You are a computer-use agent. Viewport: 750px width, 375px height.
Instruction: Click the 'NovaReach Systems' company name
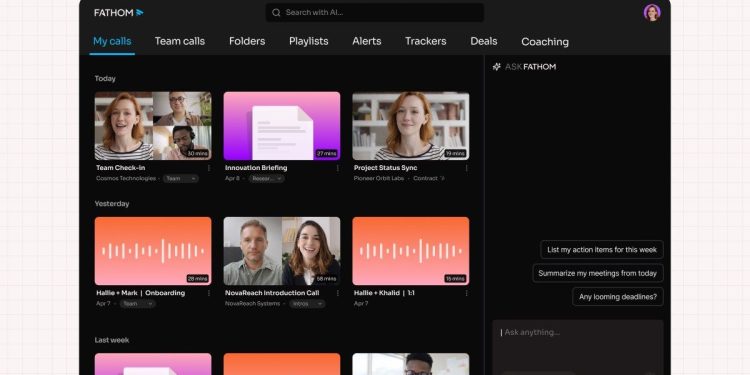(253, 304)
